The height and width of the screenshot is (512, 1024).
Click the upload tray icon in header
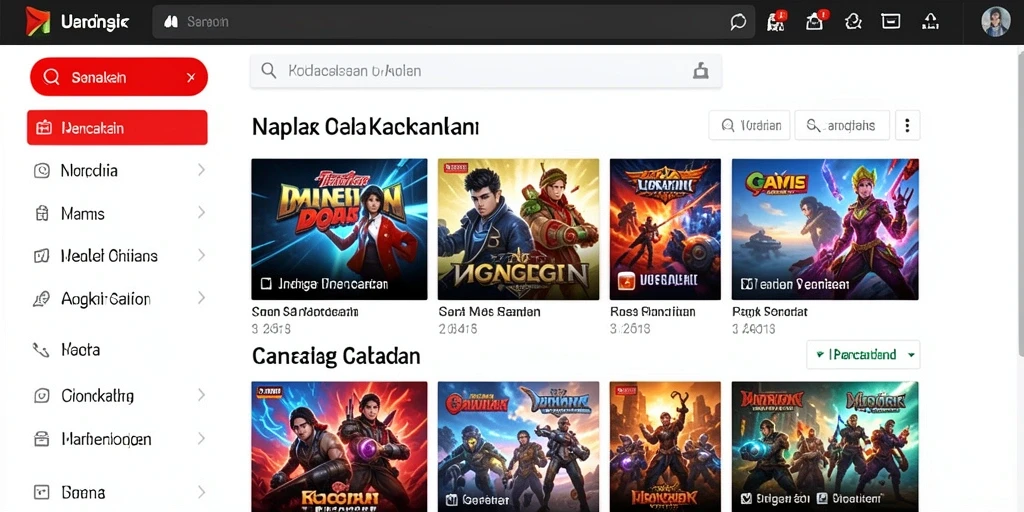tap(929, 22)
